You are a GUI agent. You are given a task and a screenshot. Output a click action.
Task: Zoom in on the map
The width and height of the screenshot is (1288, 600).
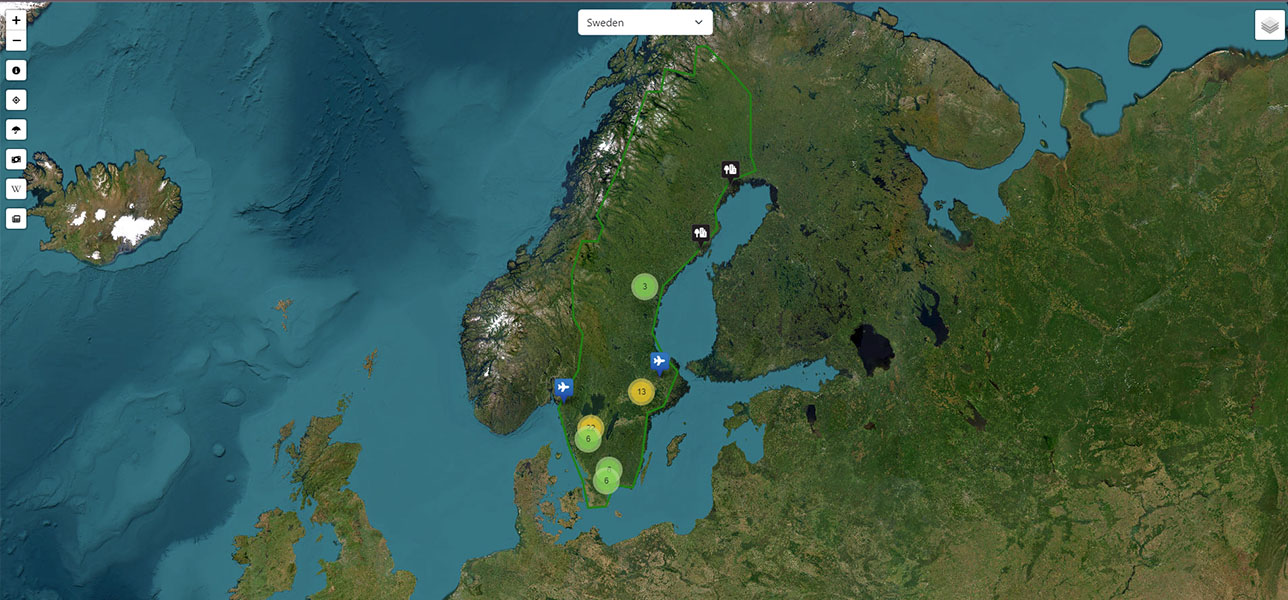(x=16, y=20)
